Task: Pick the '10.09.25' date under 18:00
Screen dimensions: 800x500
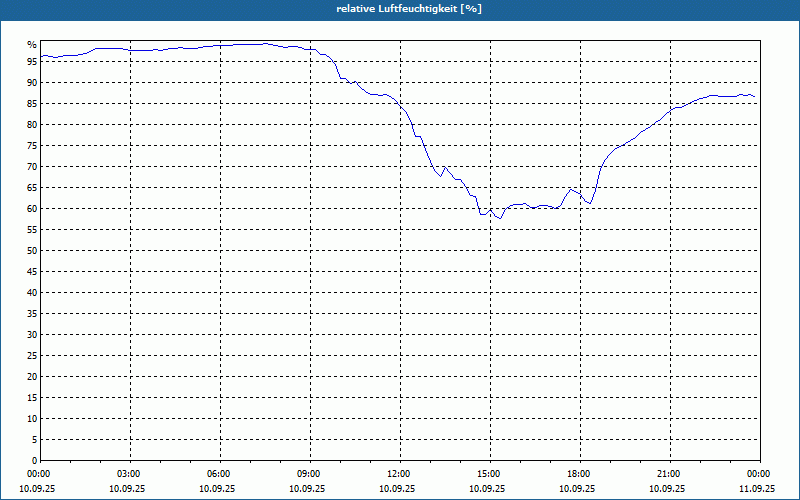Action: tap(577, 489)
